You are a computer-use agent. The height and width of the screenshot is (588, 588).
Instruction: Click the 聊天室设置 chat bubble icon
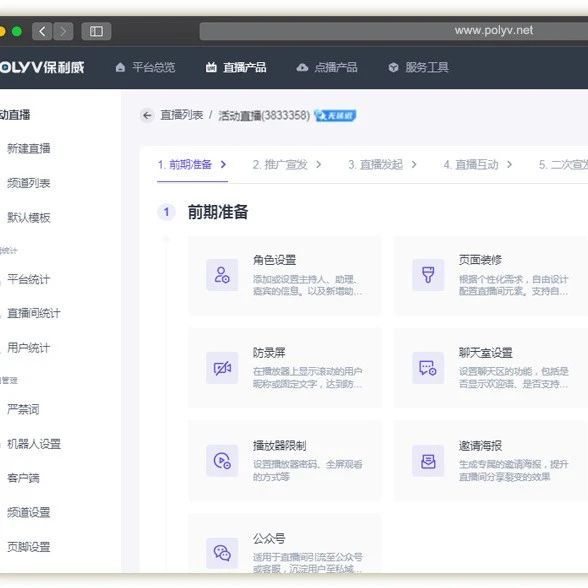tap(428, 368)
